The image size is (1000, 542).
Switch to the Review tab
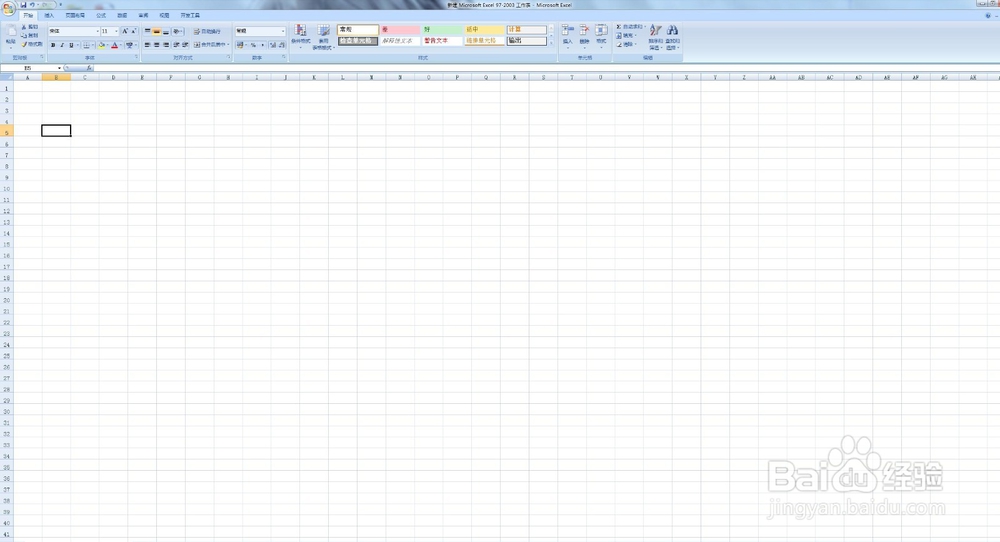click(143, 15)
